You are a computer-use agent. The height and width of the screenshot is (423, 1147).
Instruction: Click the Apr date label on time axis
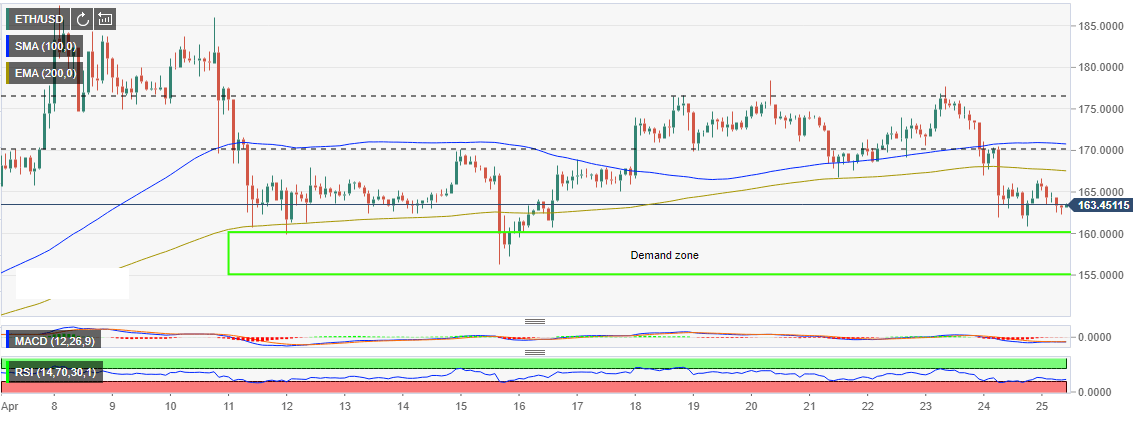10,409
